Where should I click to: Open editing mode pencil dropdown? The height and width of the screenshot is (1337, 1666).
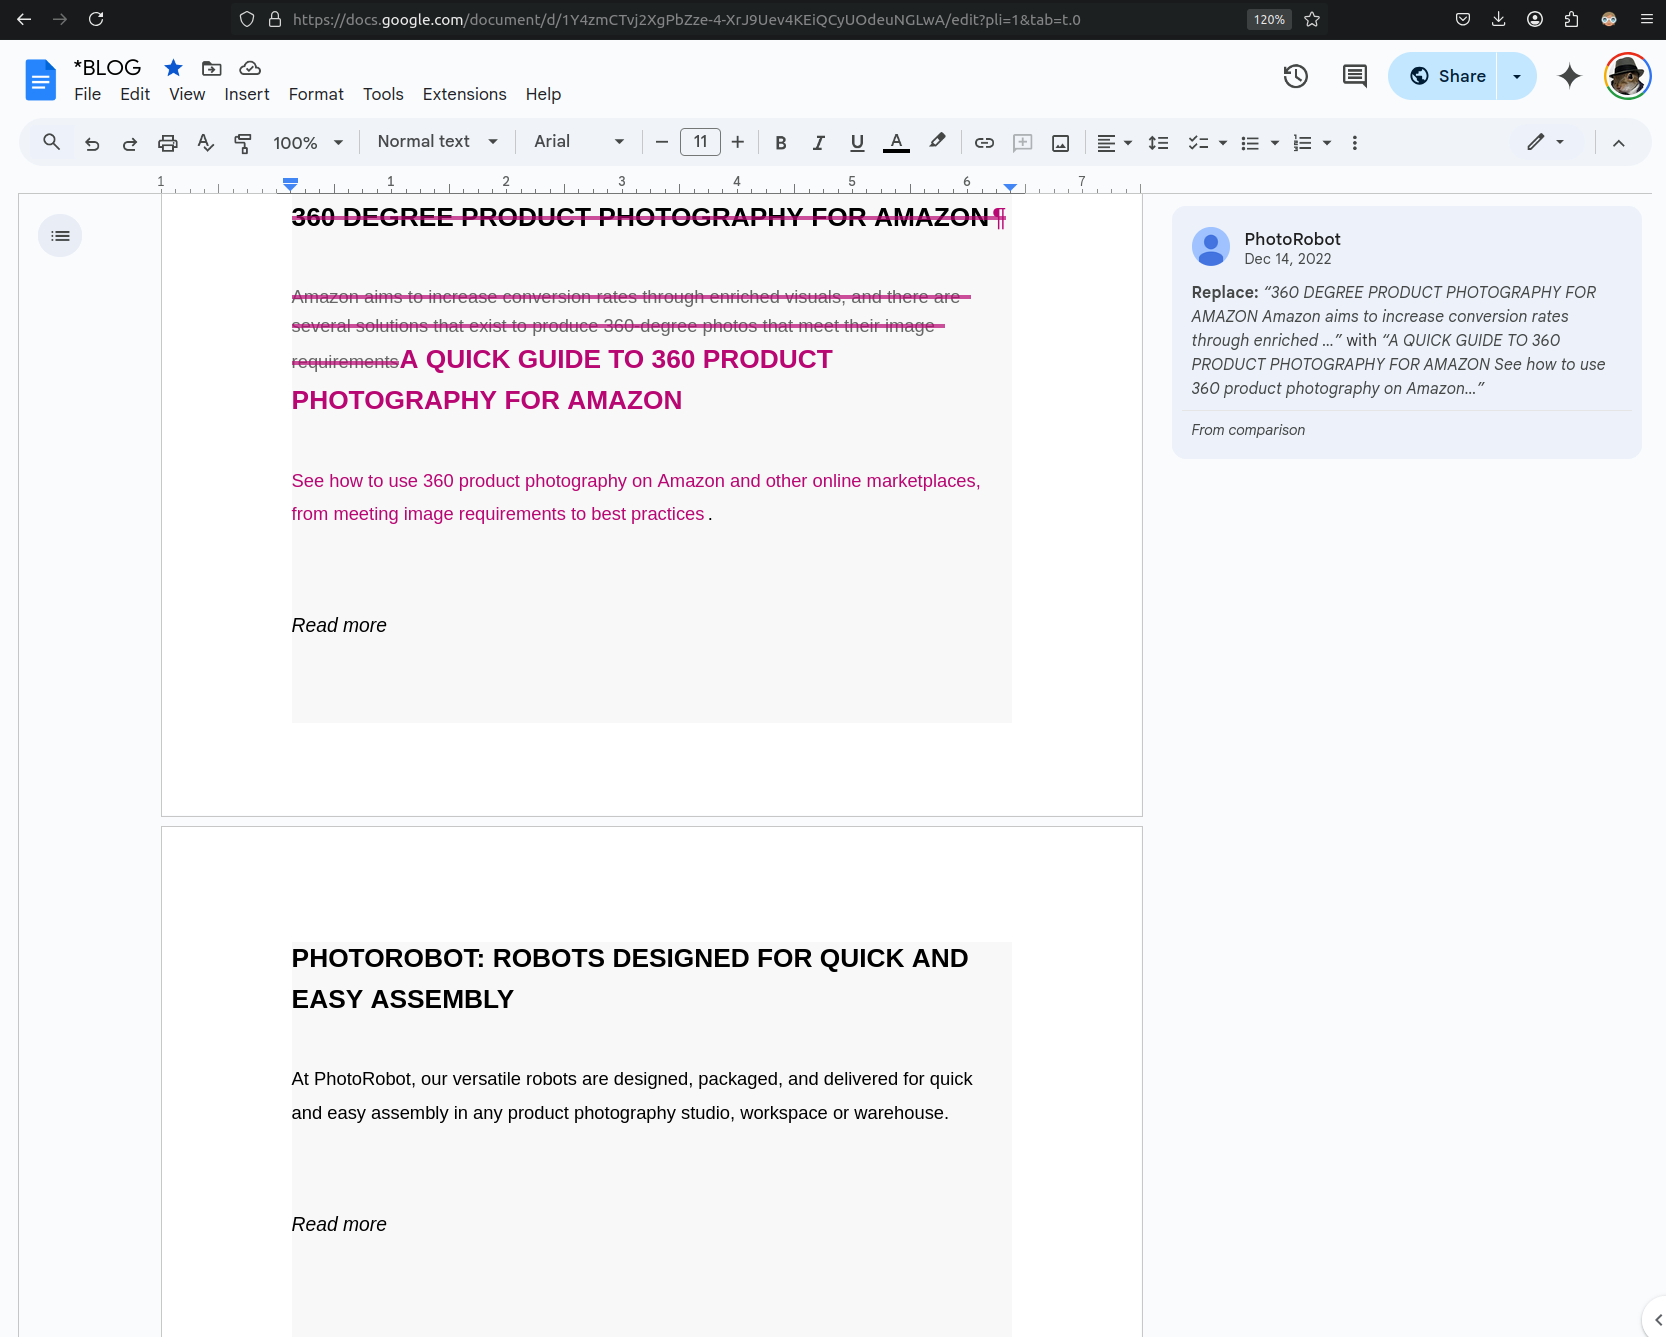pyautogui.click(x=1546, y=142)
